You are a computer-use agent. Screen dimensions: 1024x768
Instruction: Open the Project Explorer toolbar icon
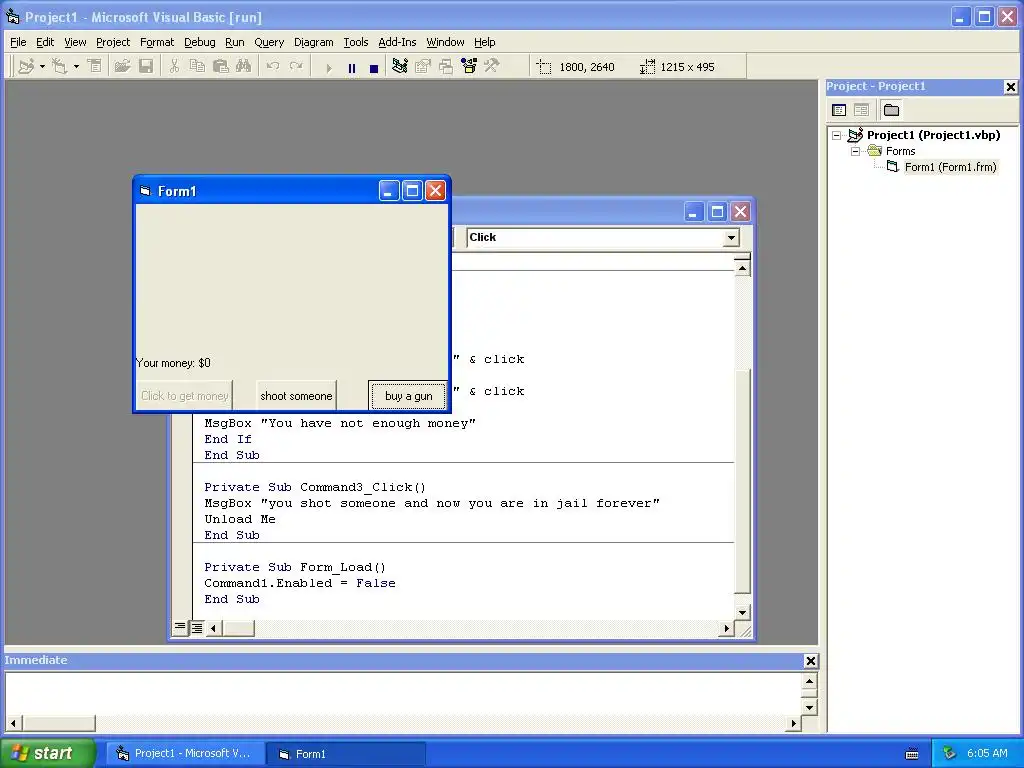tap(400, 66)
